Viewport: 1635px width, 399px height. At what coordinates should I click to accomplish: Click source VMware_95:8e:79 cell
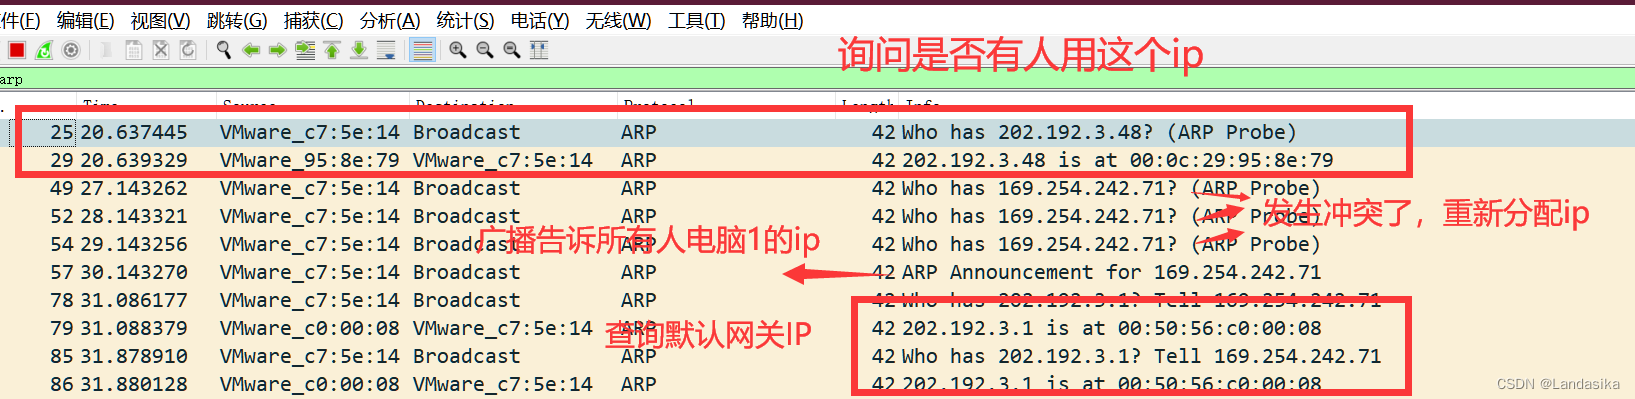click(310, 160)
